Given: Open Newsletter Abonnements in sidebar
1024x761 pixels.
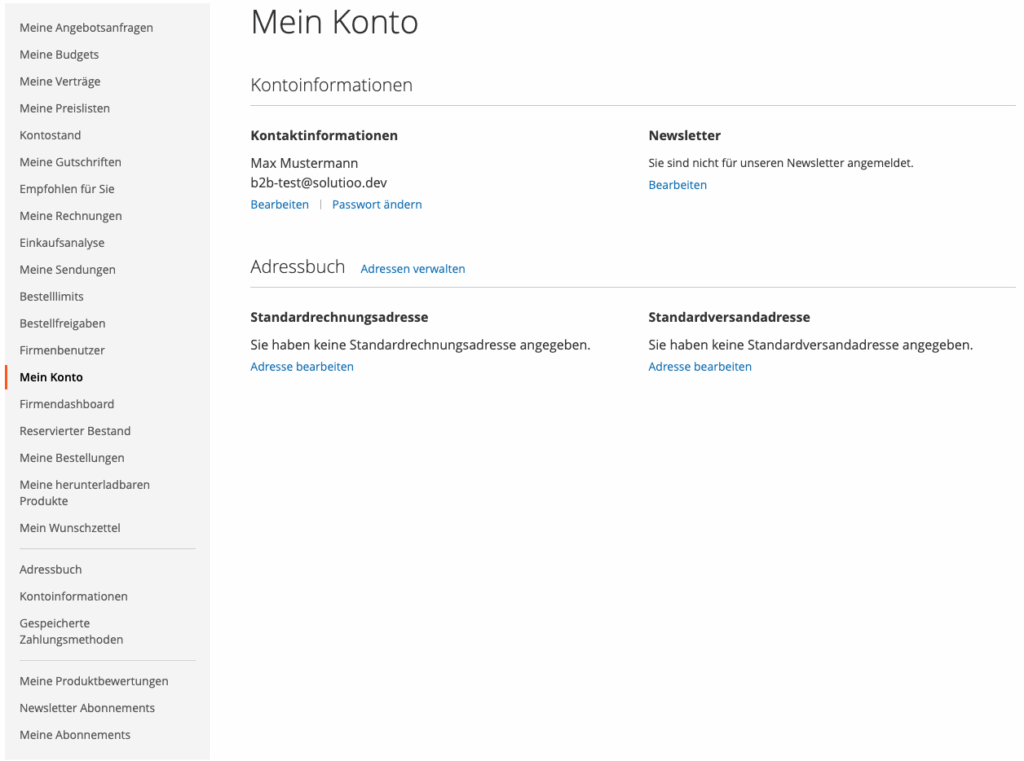Looking at the screenshot, I should (87, 708).
